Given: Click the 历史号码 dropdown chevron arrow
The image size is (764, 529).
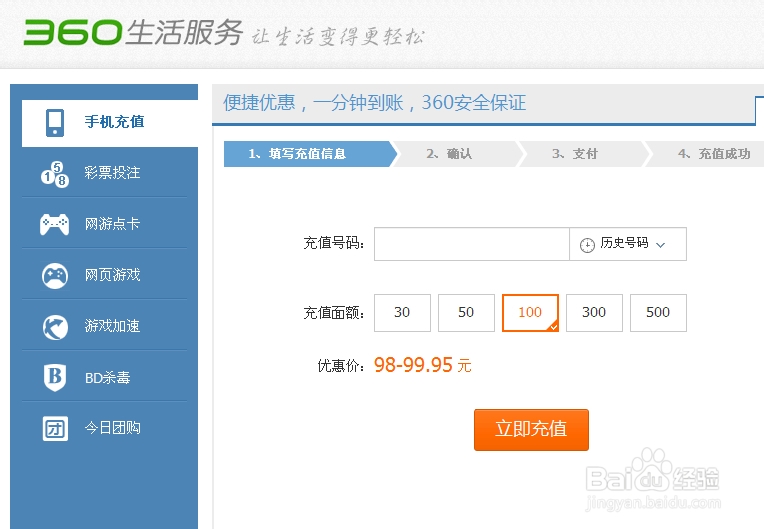Looking at the screenshot, I should pos(661,245).
